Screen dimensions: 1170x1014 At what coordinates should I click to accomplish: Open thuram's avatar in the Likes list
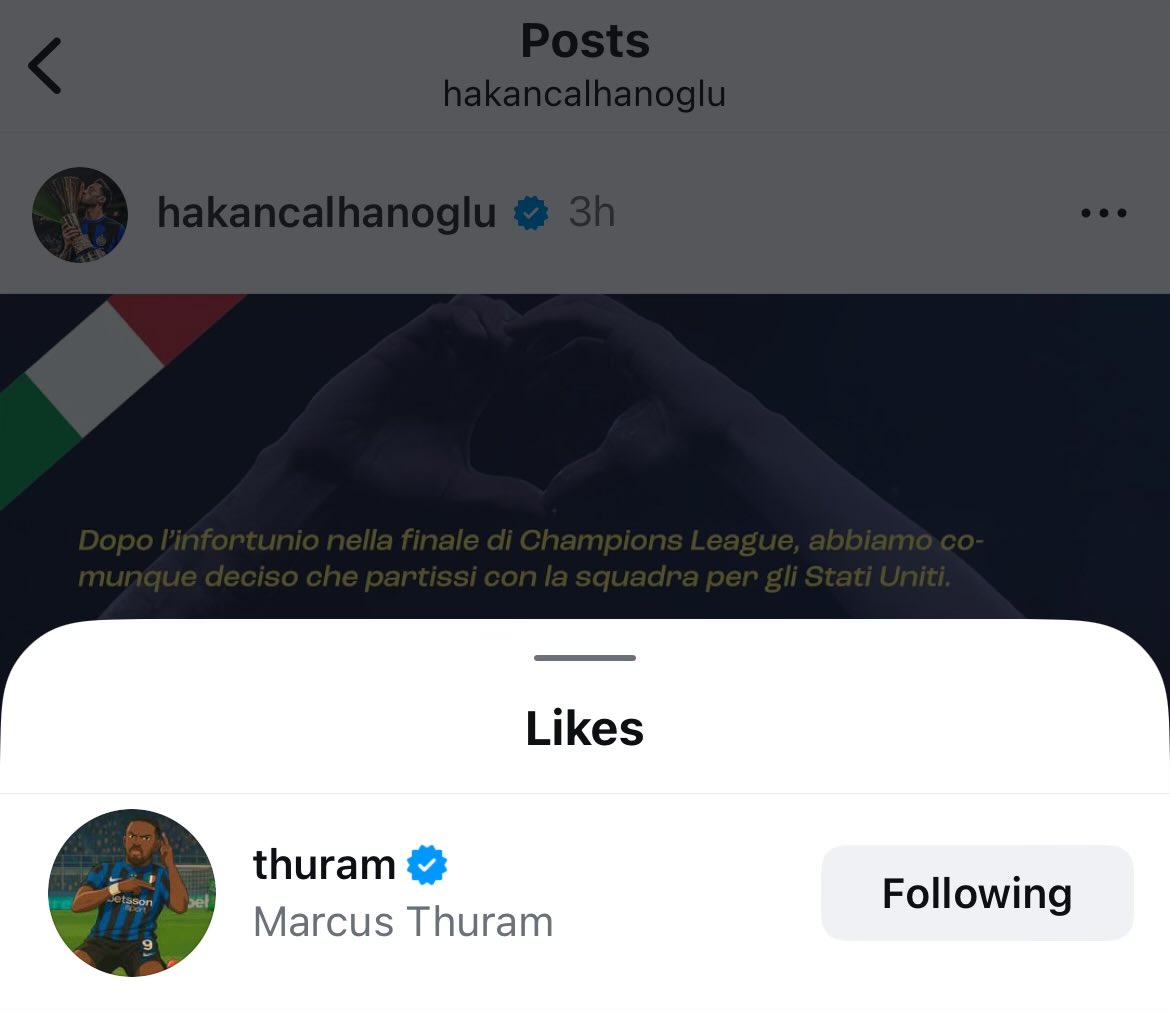click(132, 893)
